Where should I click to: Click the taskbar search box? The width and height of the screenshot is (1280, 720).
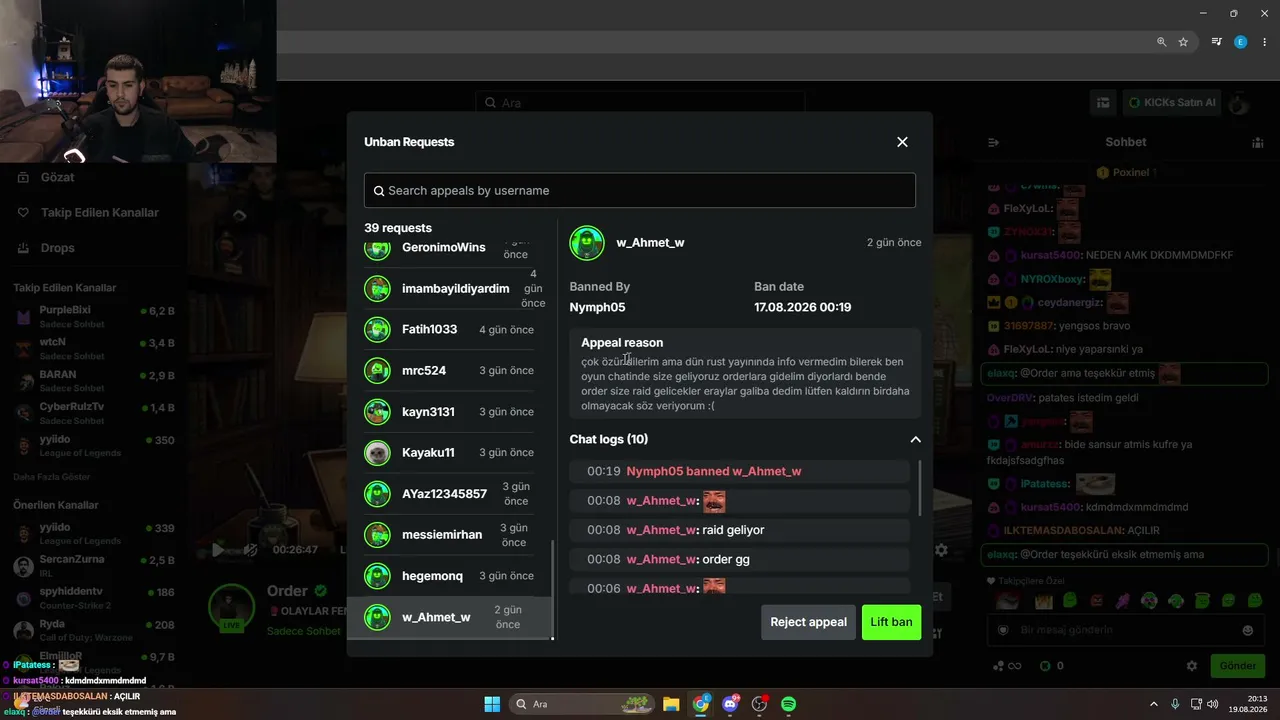583,704
